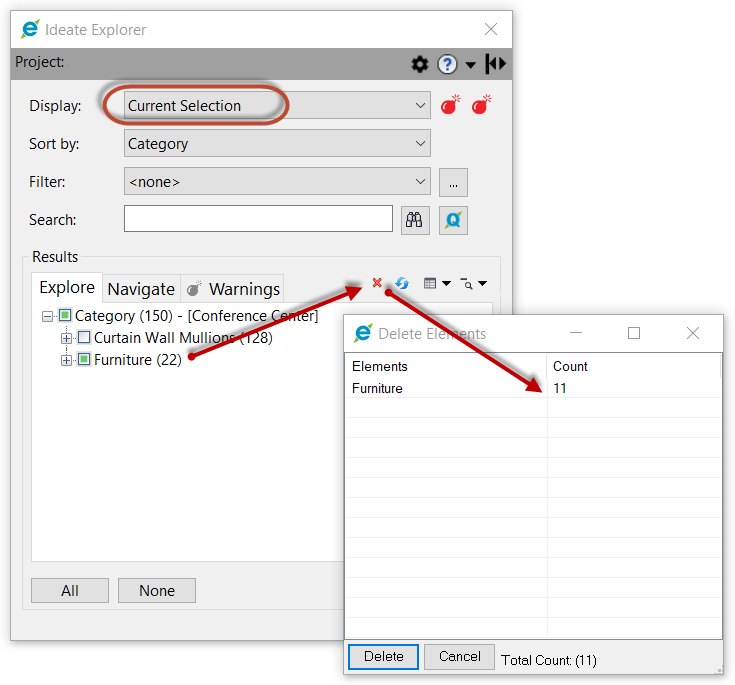Click the Ideate Explorer logo icon
735x685 pixels.
tap(30, 29)
